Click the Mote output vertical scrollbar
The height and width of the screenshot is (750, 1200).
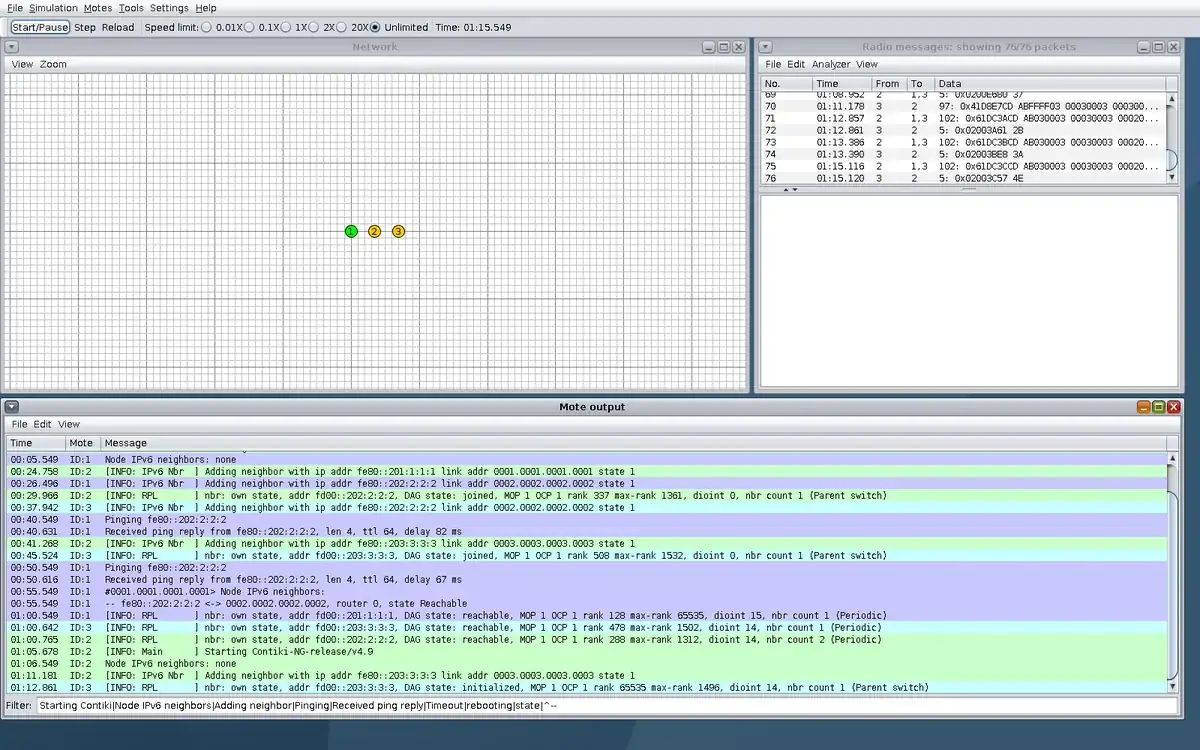[1172, 572]
